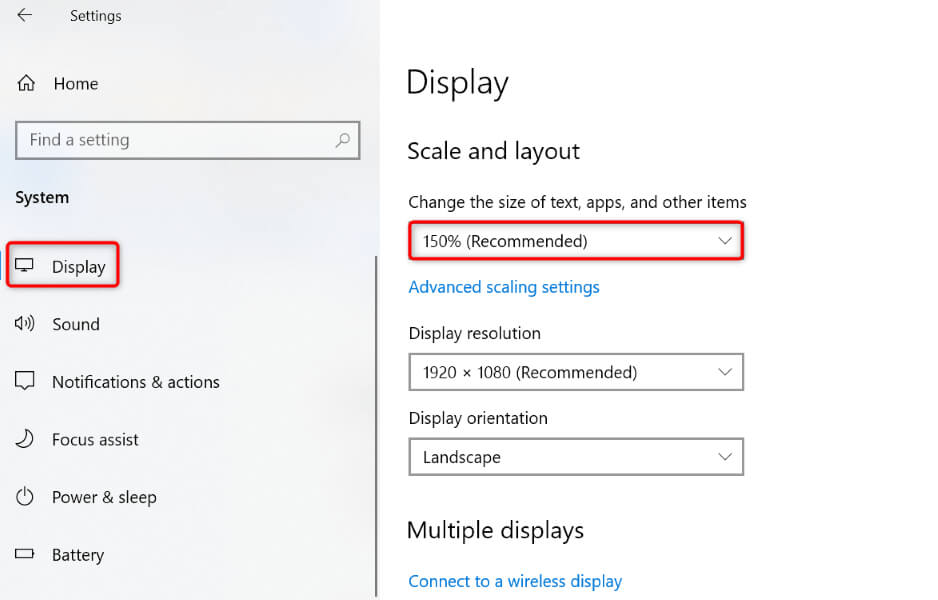The image size is (938, 600).
Task: Select Notifications & actions category
Action: (x=136, y=382)
